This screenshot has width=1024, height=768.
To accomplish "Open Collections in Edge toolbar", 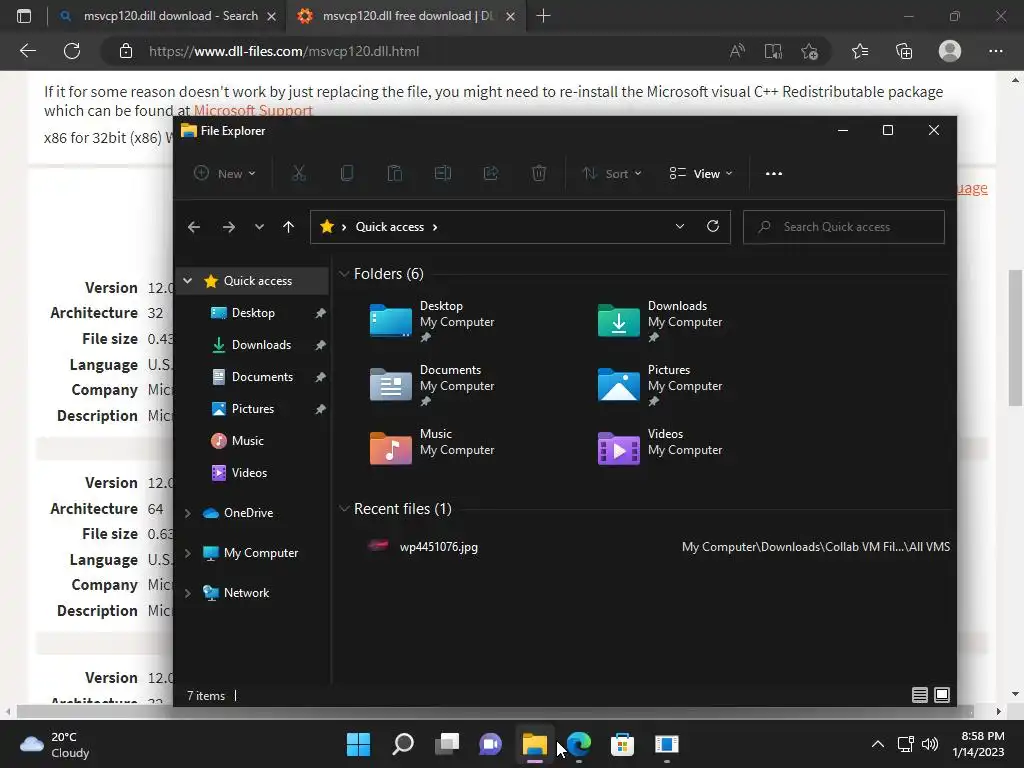I will click(904, 51).
